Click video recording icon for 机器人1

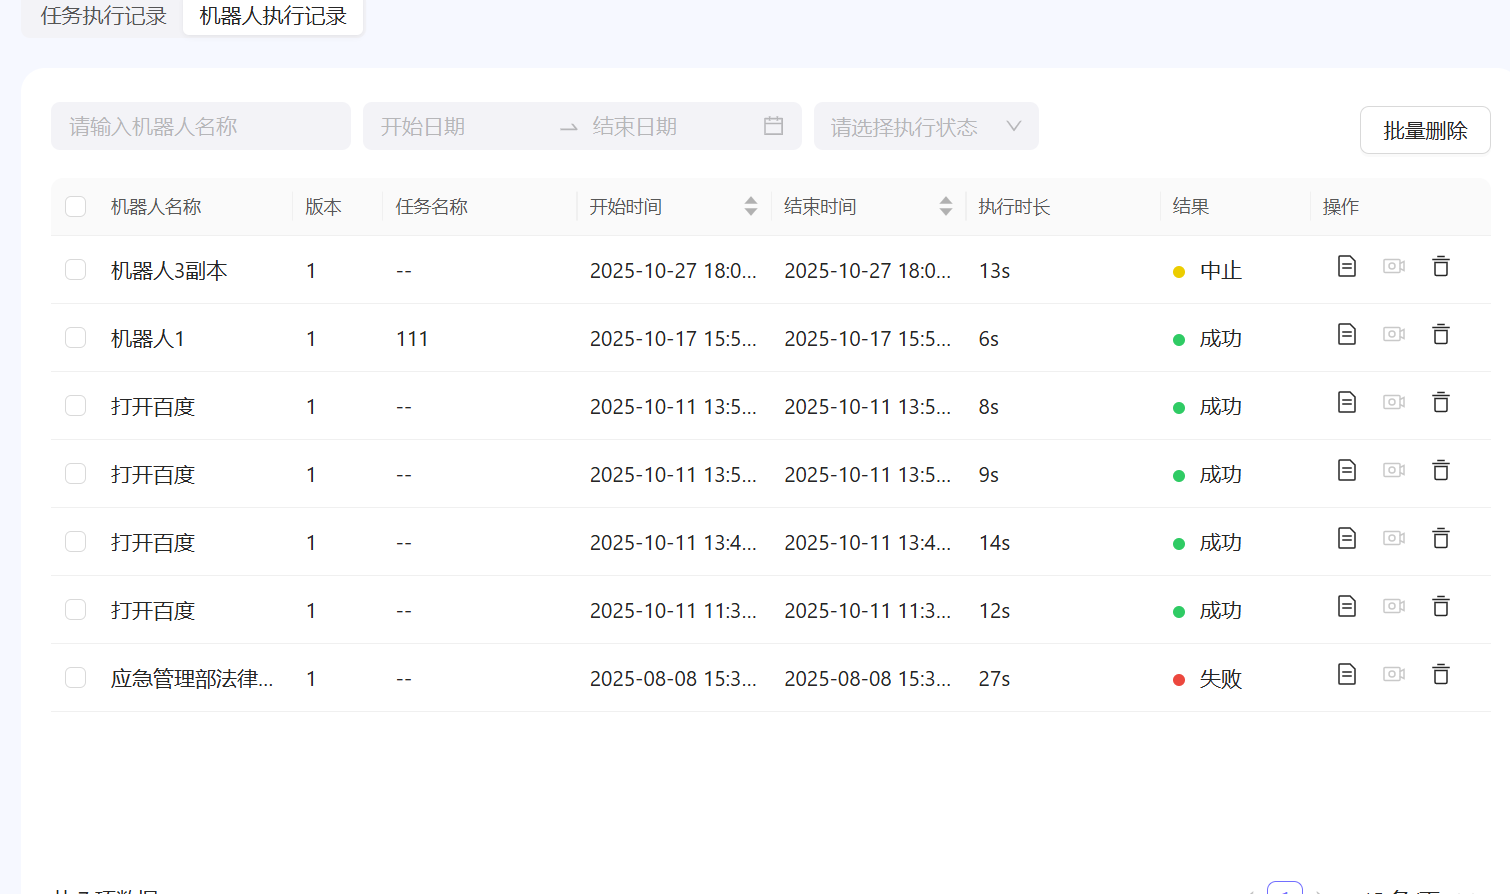pyautogui.click(x=1393, y=334)
